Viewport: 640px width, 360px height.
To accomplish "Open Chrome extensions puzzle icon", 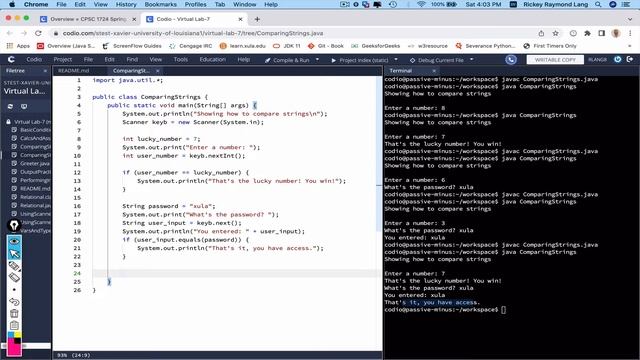I will click(587, 33).
